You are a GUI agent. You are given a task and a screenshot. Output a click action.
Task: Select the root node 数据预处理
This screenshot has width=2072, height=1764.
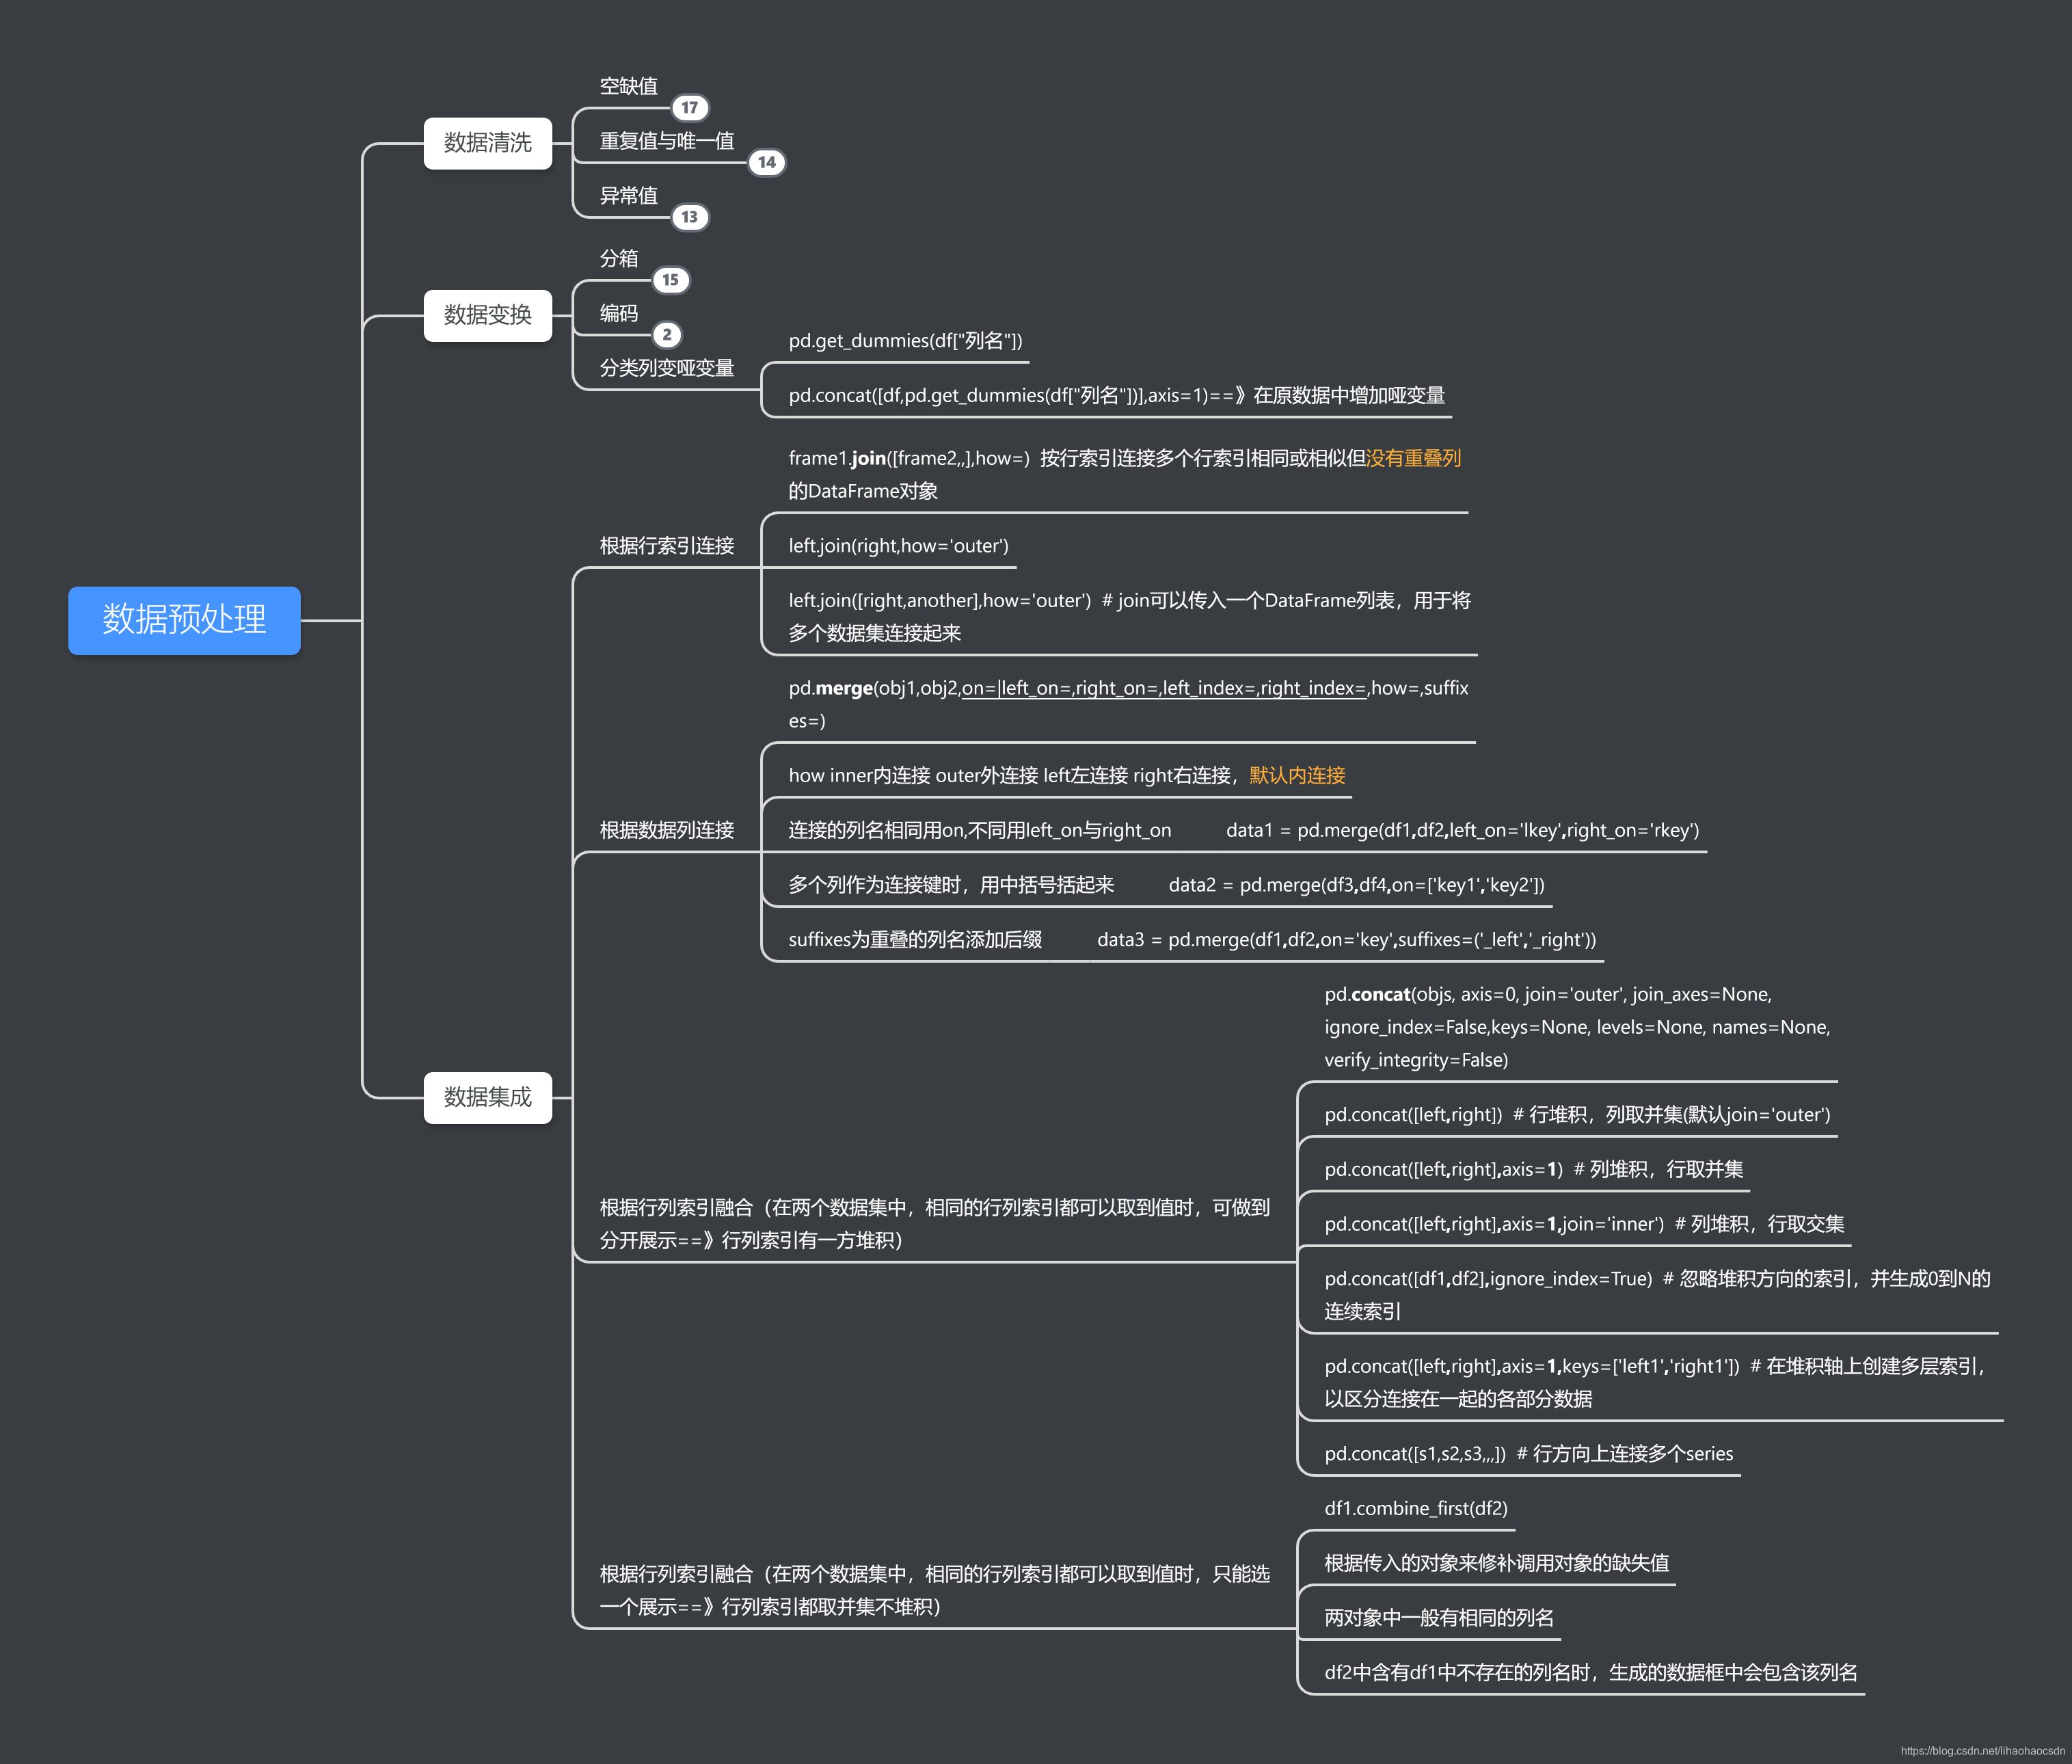pos(184,620)
